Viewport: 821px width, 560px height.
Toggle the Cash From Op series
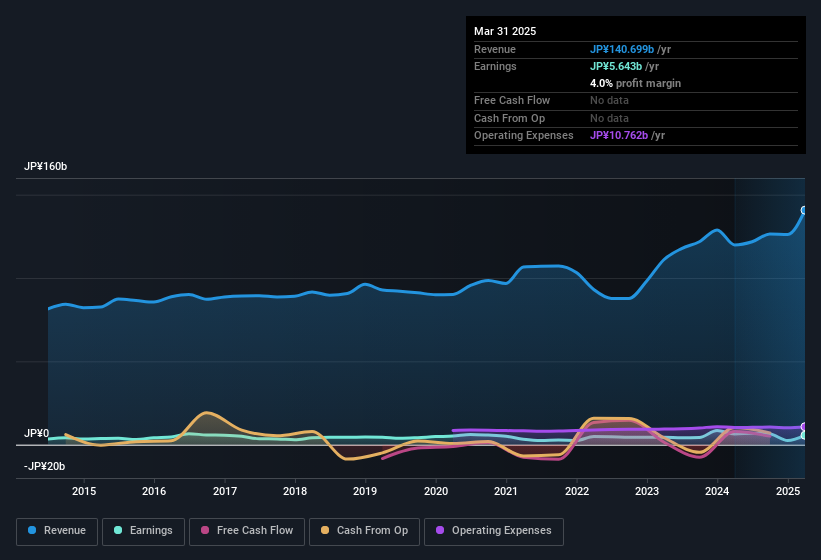364,531
